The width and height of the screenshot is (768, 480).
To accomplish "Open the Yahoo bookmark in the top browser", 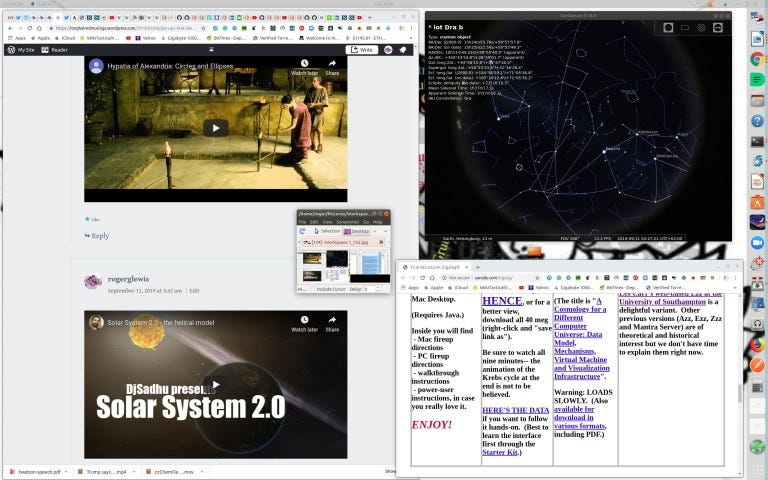I will click(x=145, y=38).
